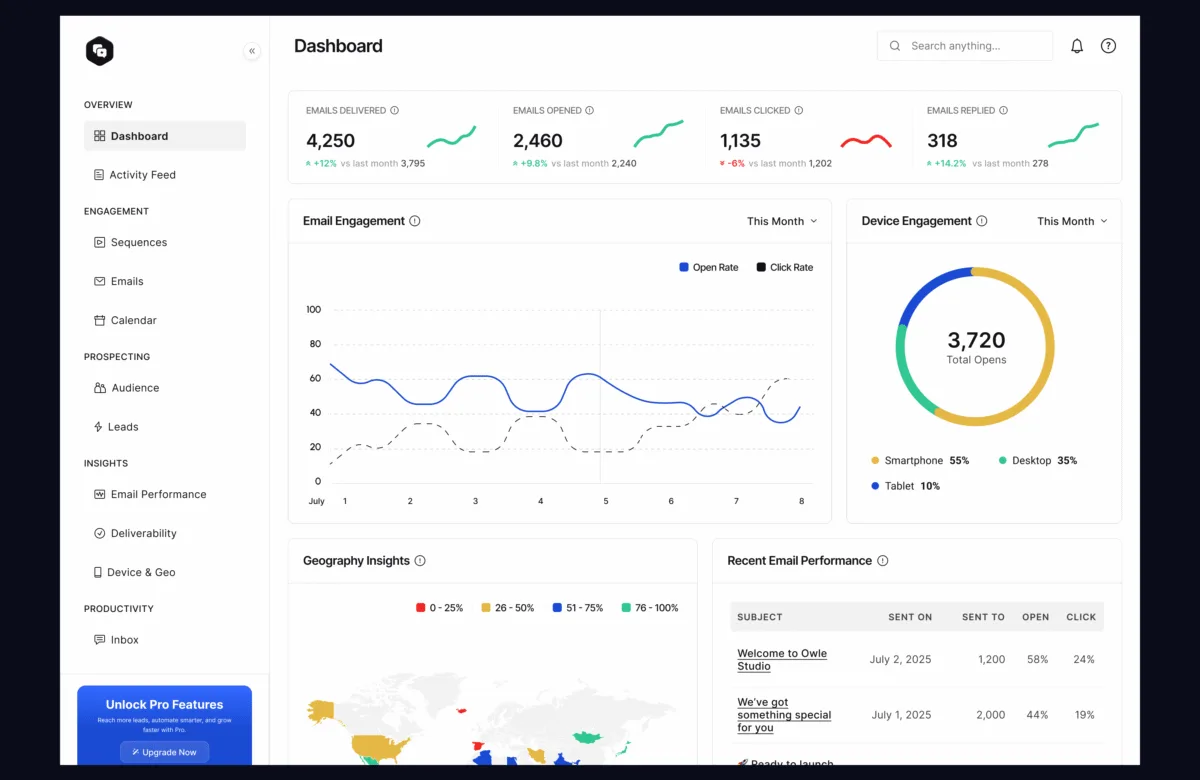The height and width of the screenshot is (780, 1200).
Task: Open the Welcome to Owle Studio email link
Action: pyautogui.click(x=781, y=659)
